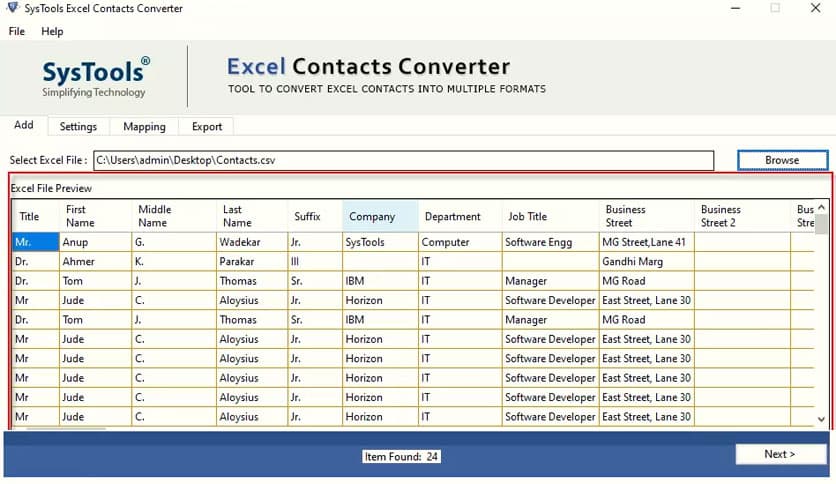This screenshot has width=836, height=484.
Task: Click the Business Street 2 column header
Action: tap(742, 216)
